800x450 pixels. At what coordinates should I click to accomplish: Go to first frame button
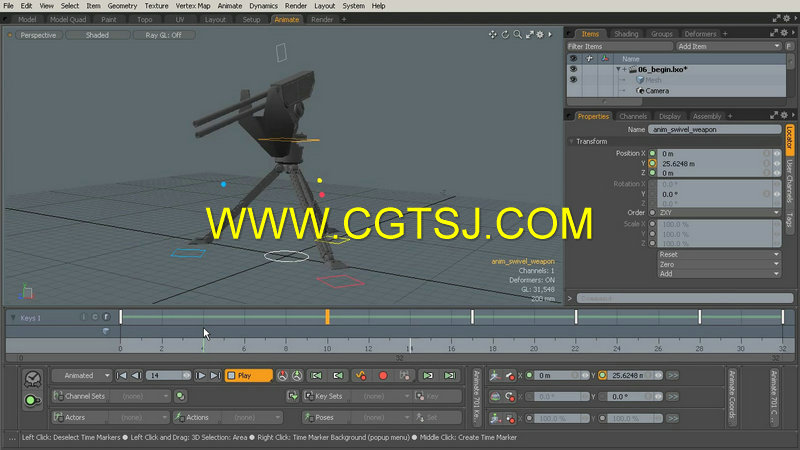click(121, 376)
